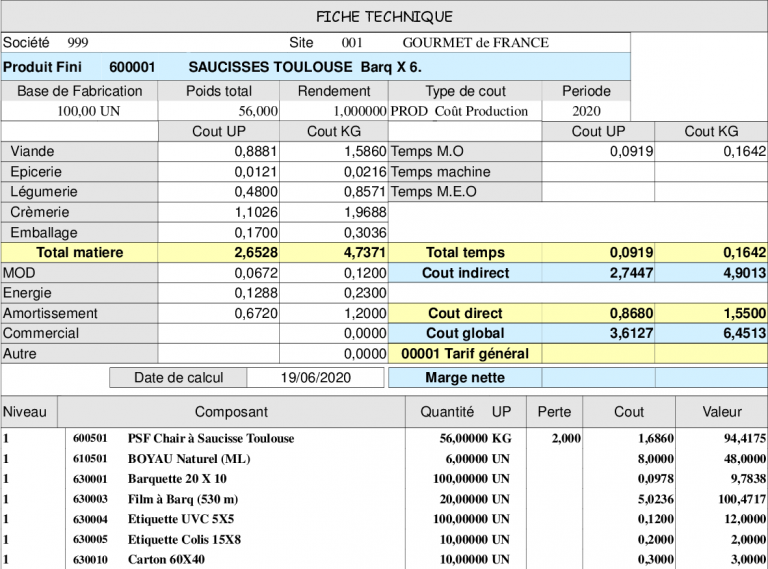Click the Site code field 001
The height and width of the screenshot is (569, 768).
click(x=351, y=43)
